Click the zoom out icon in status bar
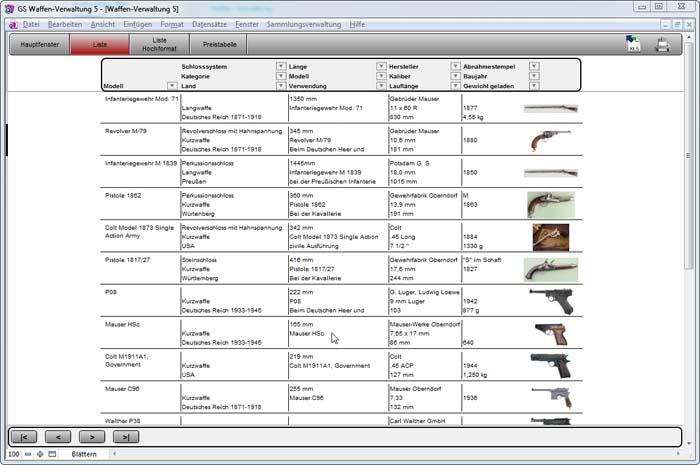Viewport: 700px width, 465px height. (27, 454)
